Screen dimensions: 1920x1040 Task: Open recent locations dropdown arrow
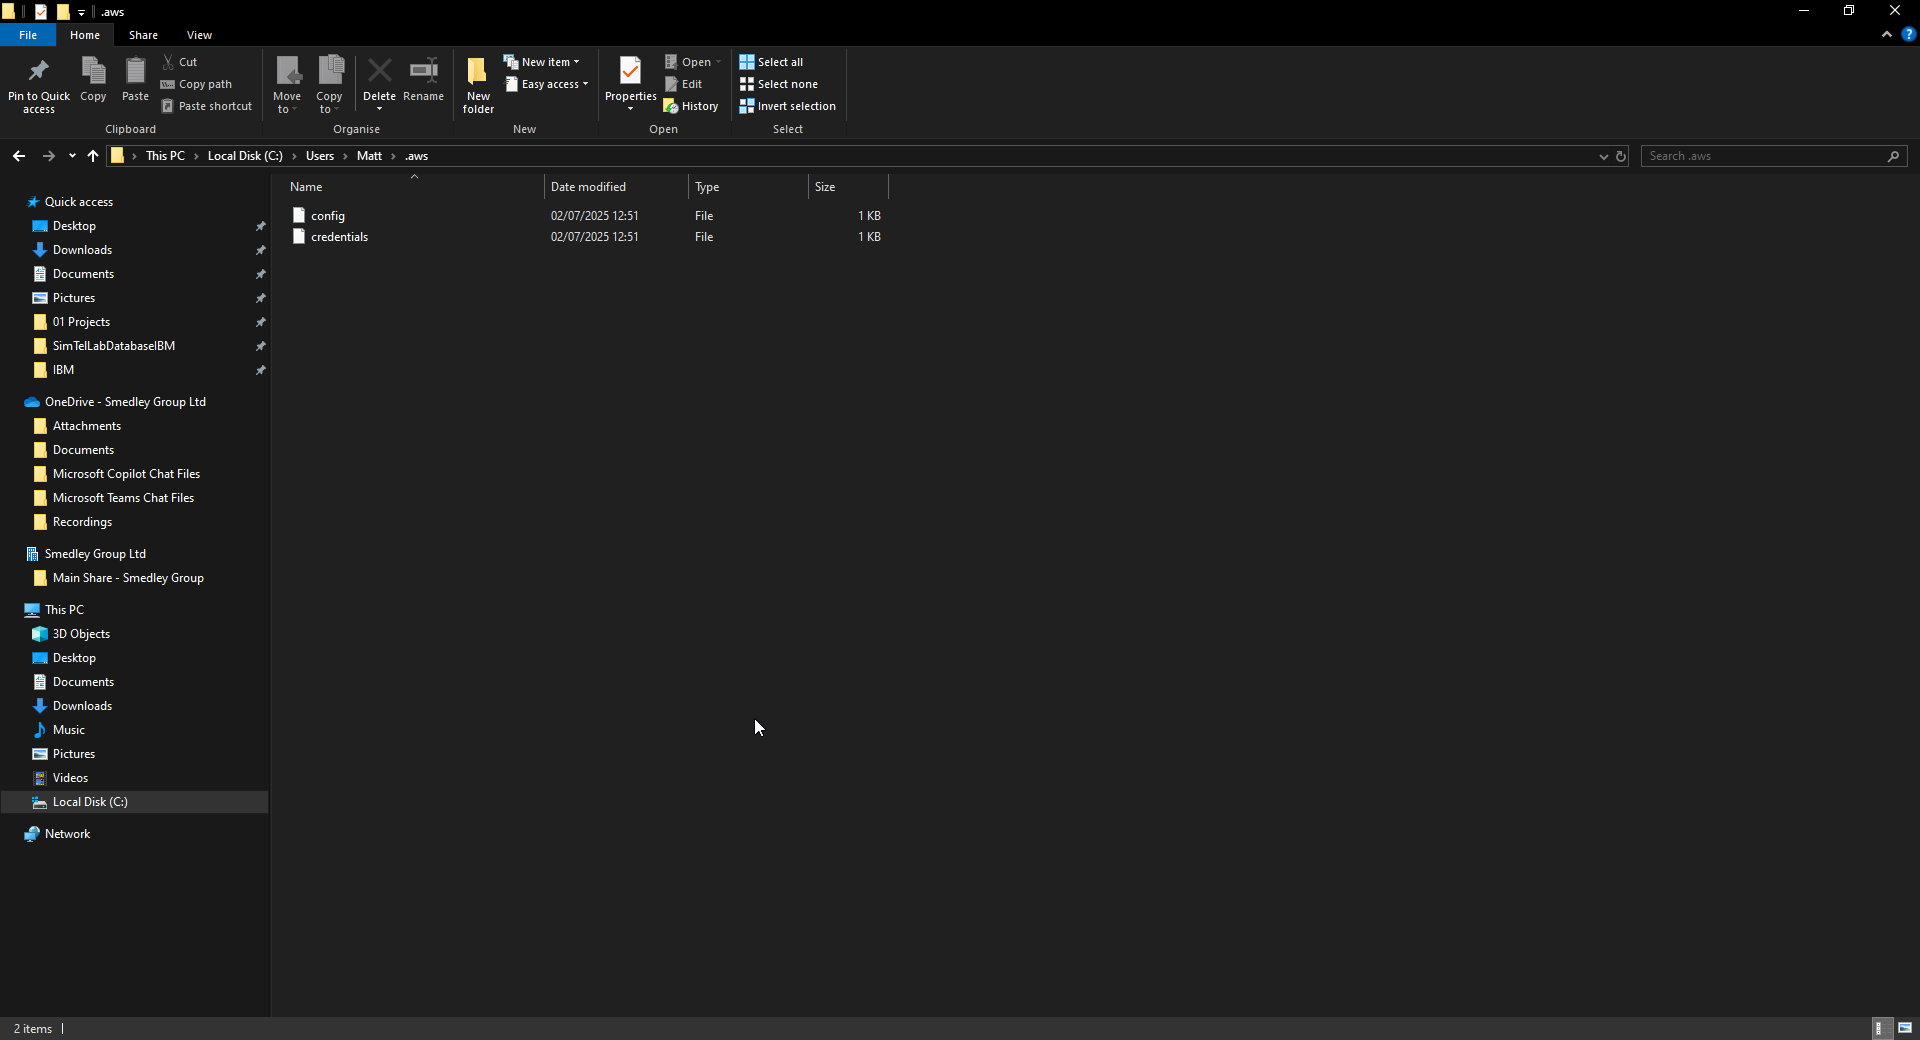[72, 156]
